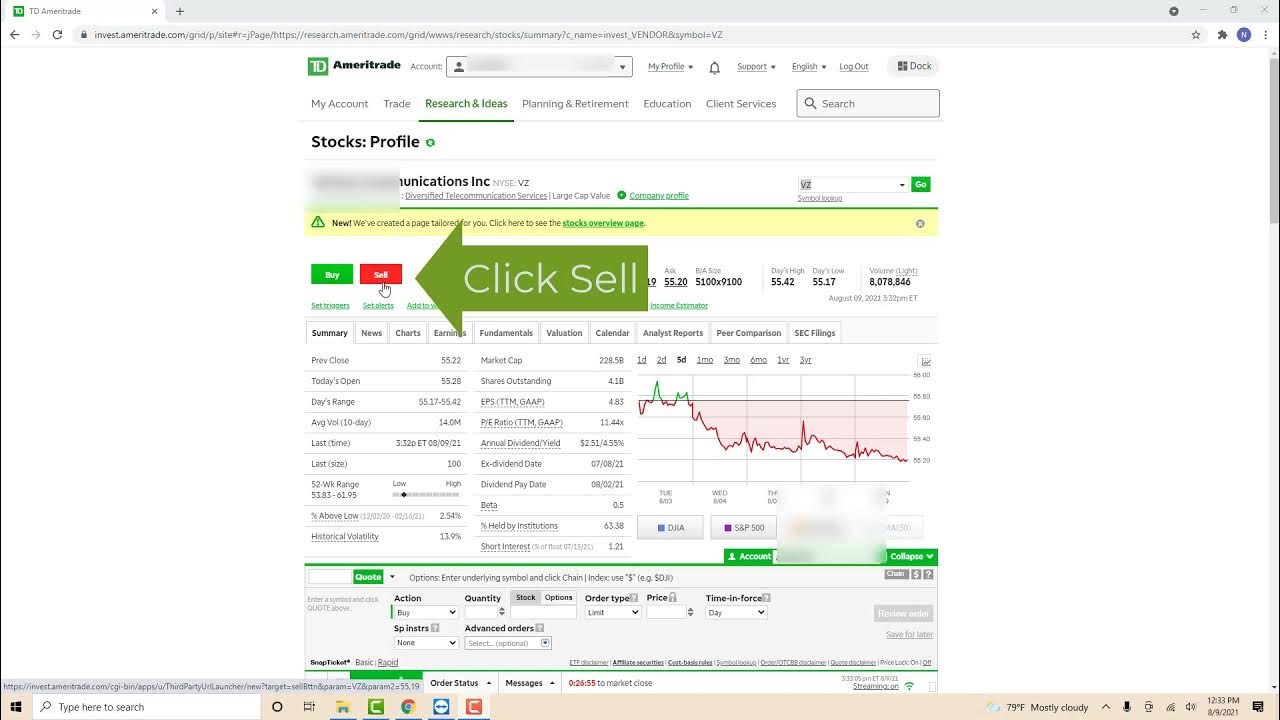Open the Windows Start menu

[16, 707]
